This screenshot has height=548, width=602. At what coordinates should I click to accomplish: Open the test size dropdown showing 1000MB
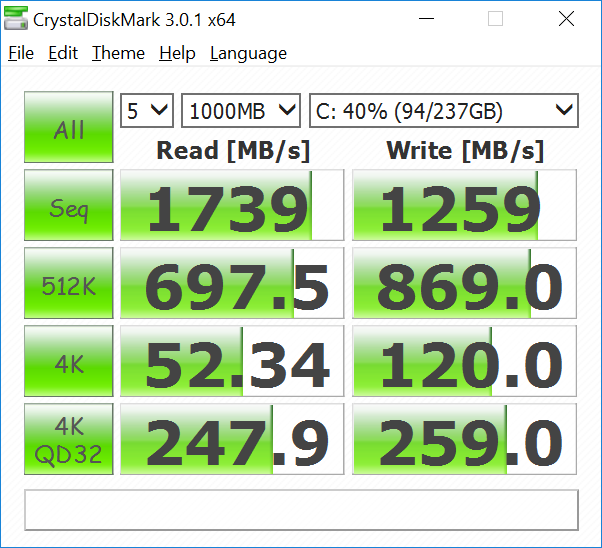tap(241, 111)
